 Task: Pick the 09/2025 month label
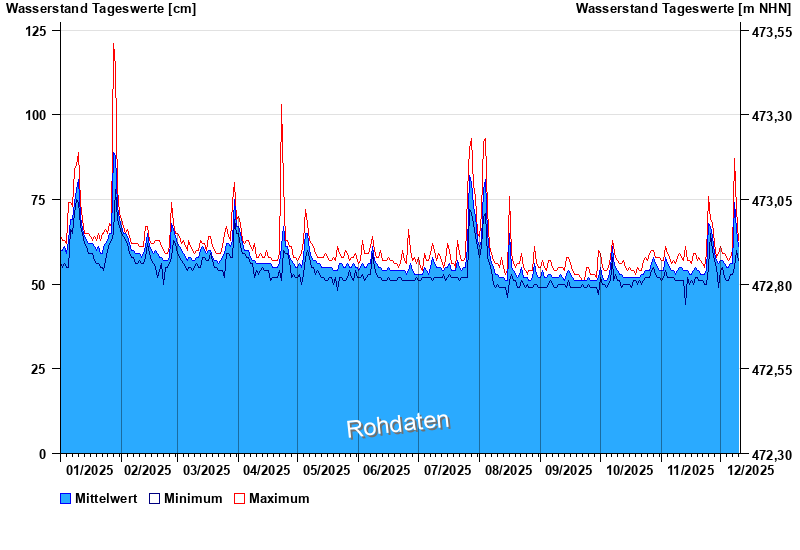567,470
